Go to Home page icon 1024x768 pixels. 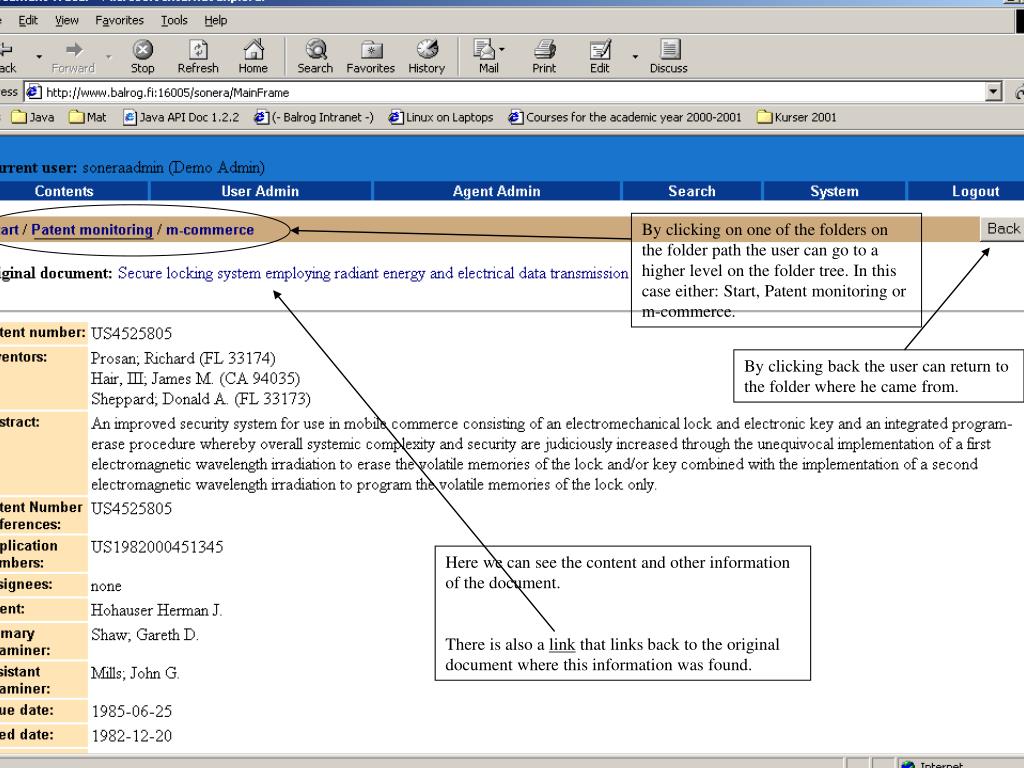[x=253, y=56]
